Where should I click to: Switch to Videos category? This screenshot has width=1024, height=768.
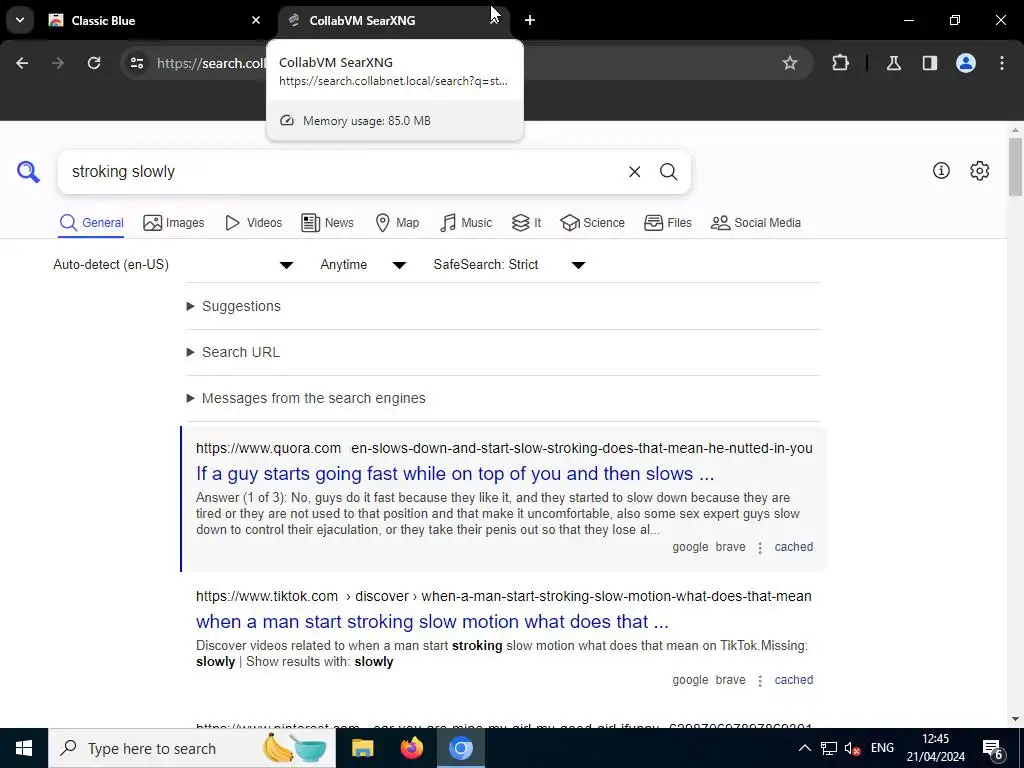coord(253,223)
